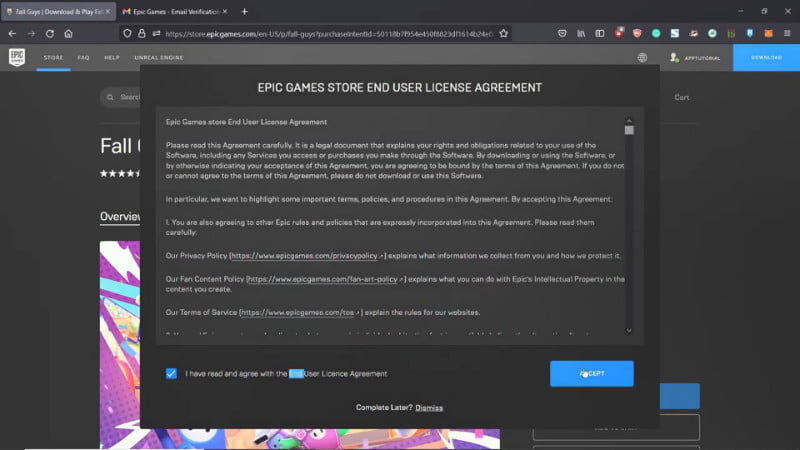
Task: Toggle the sidebar view icon
Action: coord(600,34)
